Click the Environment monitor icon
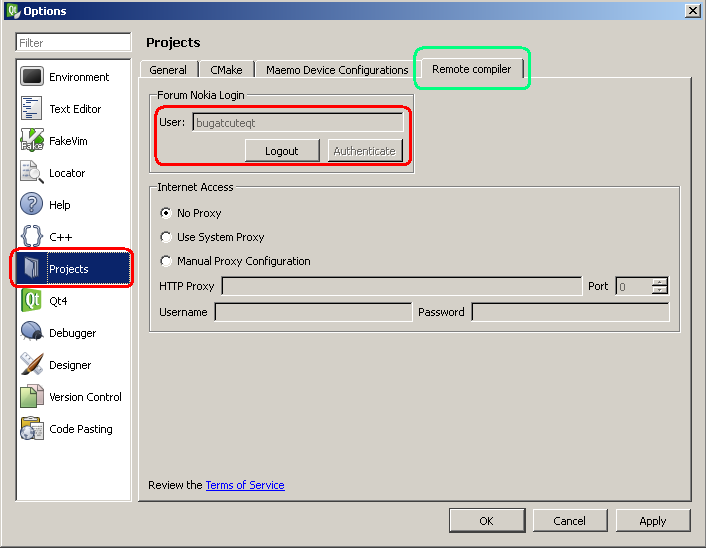This screenshot has width=706, height=548. point(32,77)
